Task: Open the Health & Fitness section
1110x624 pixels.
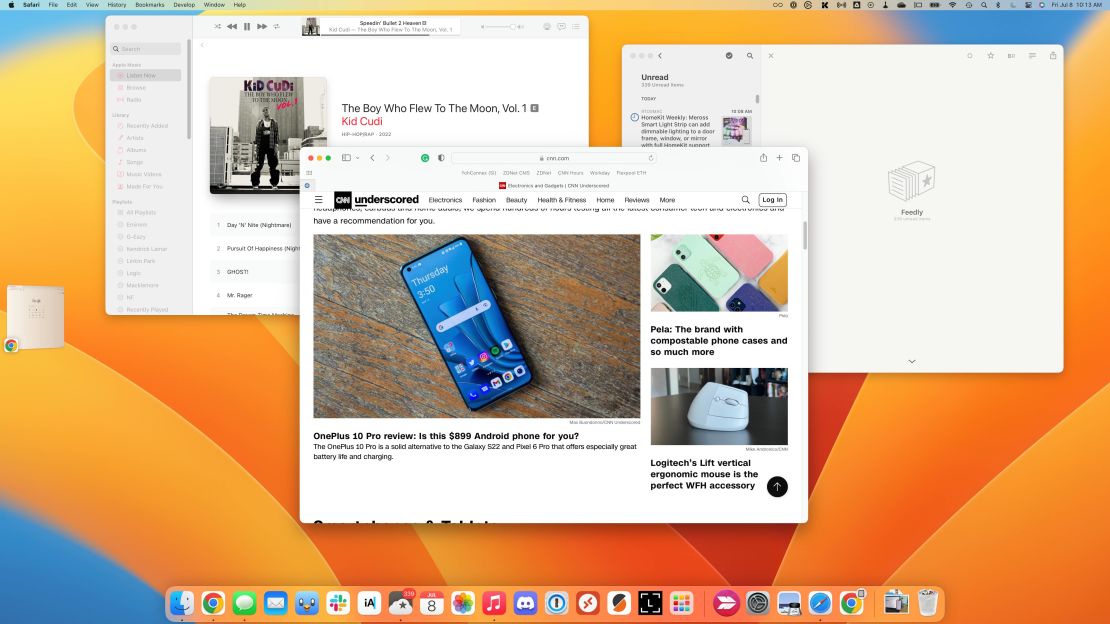Action: pos(561,200)
